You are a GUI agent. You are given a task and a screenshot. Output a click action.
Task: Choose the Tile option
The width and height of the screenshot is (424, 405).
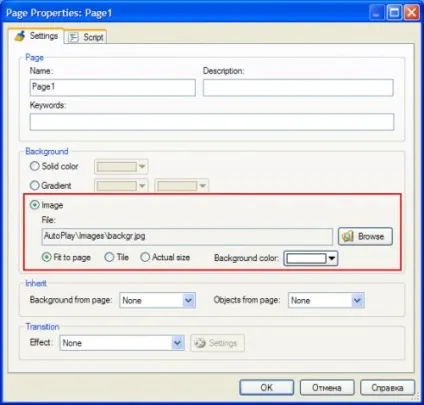pyautogui.click(x=109, y=257)
